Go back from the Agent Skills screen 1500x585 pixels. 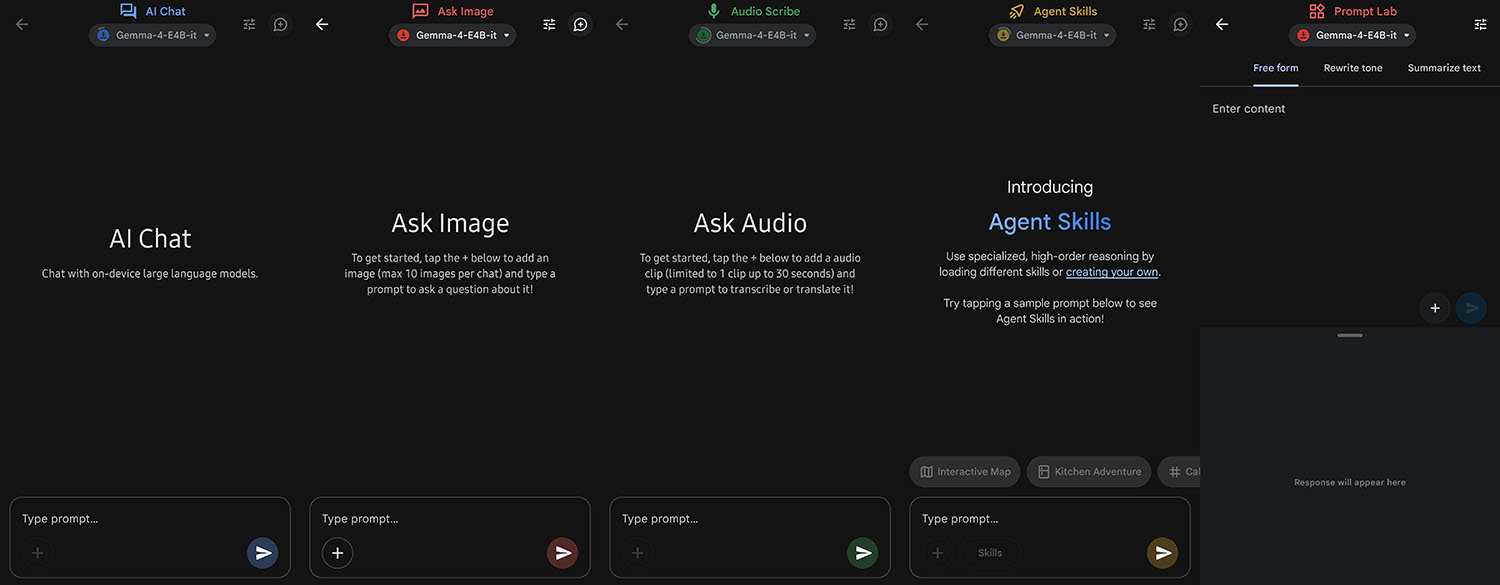pos(922,24)
